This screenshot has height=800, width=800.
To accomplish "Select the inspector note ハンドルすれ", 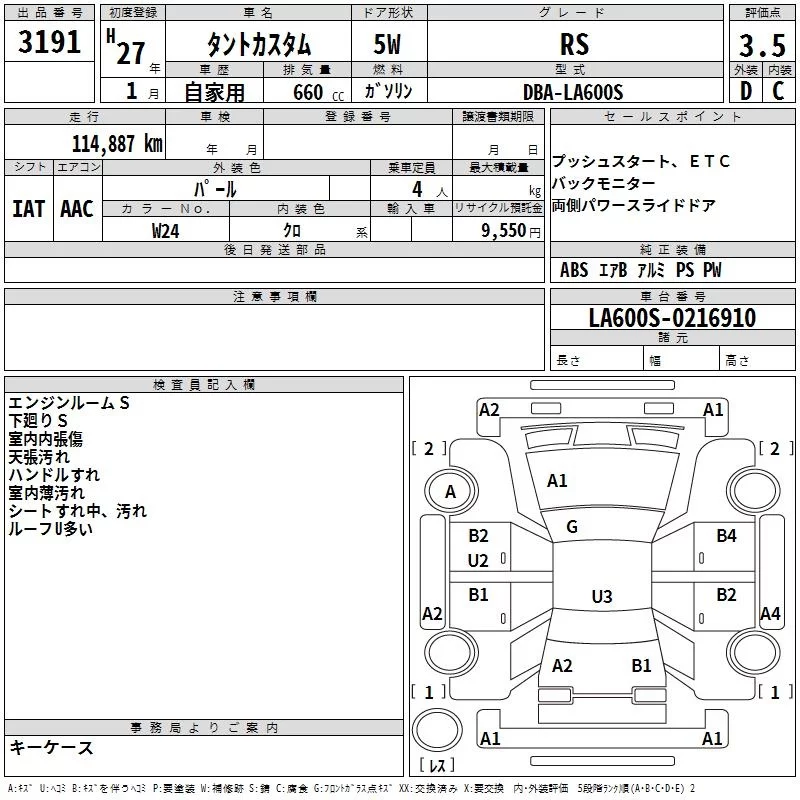I will pyautogui.click(x=54, y=474).
